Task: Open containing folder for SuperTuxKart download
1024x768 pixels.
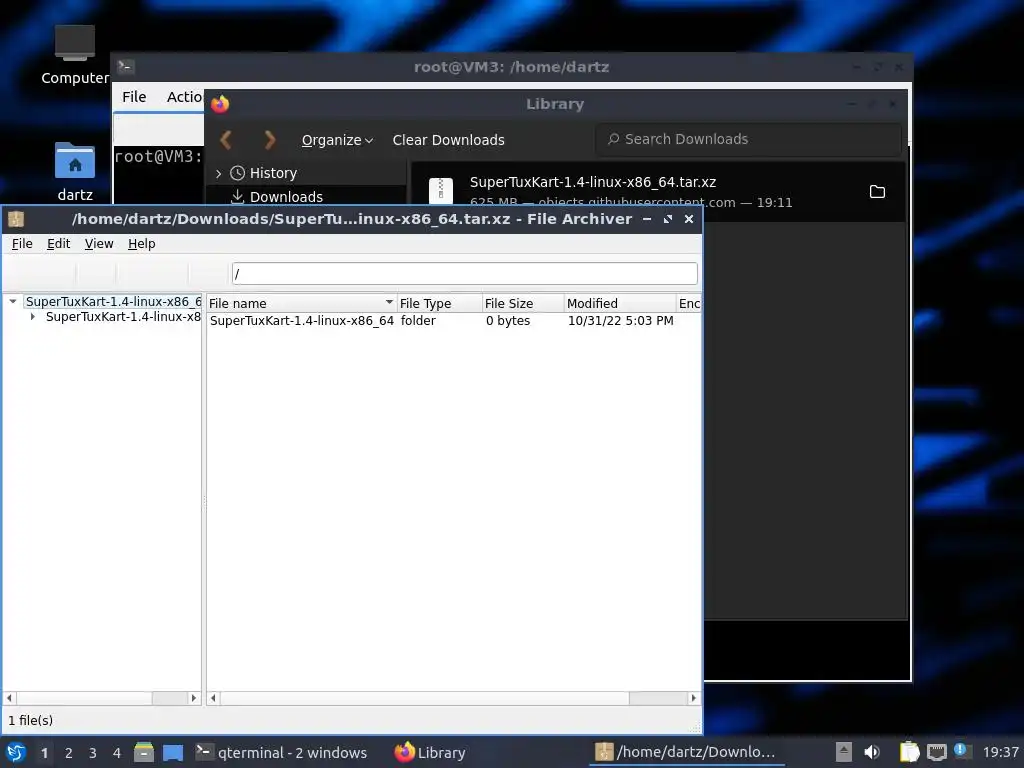Action: (x=877, y=191)
